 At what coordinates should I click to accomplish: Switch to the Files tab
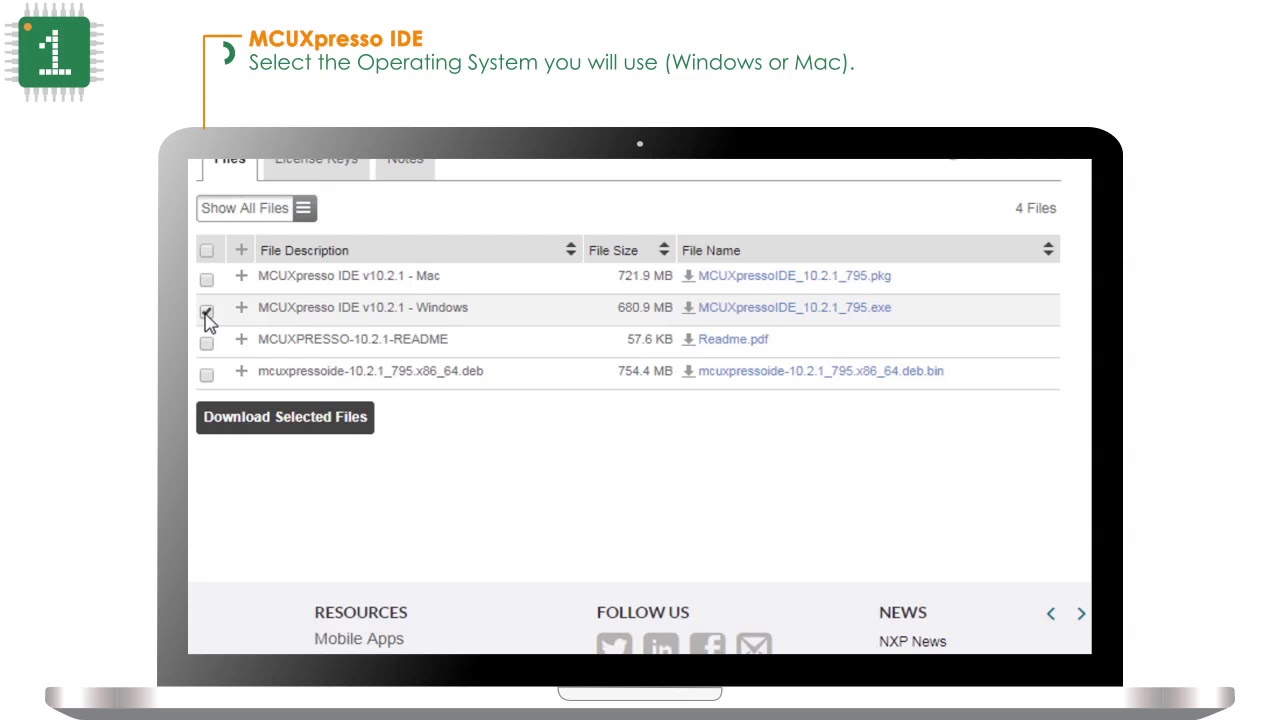(229, 166)
